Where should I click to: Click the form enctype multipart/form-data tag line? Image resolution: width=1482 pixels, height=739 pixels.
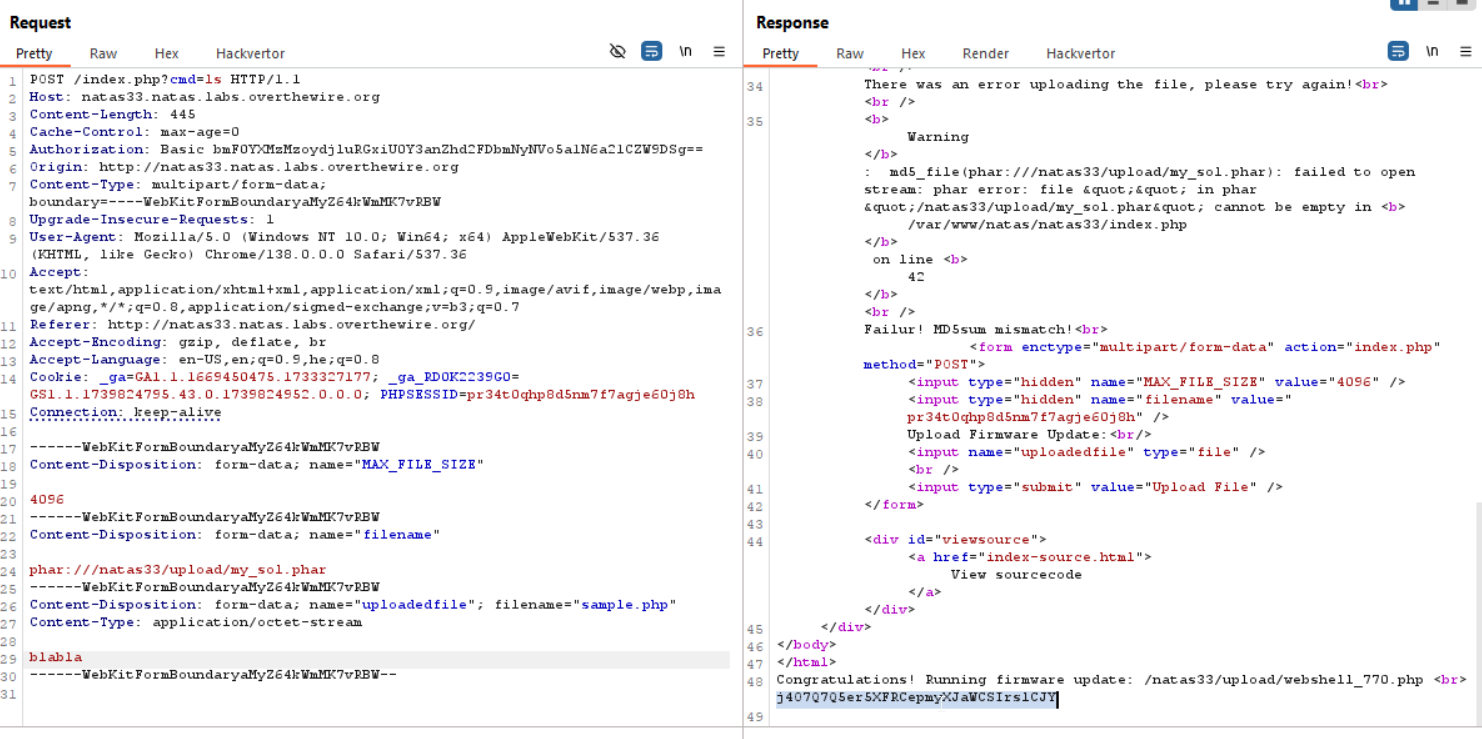click(1152, 355)
